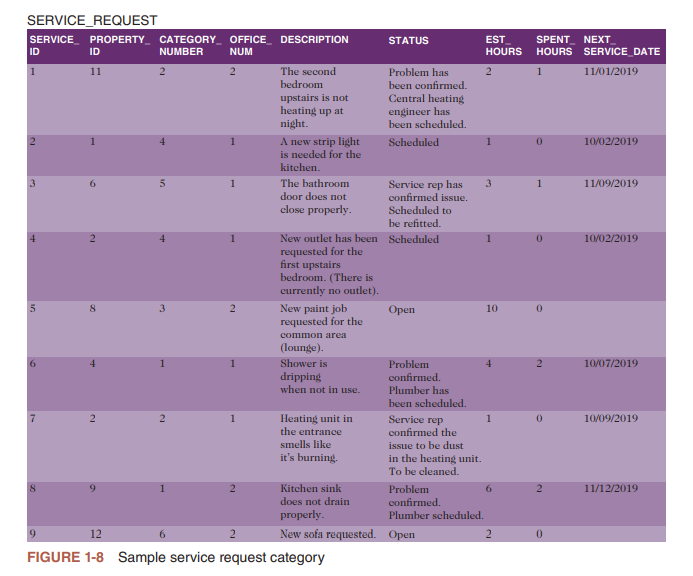This screenshot has height=576, width=693.
Task: Click property ID 11 in the first row
Action: 95,72
